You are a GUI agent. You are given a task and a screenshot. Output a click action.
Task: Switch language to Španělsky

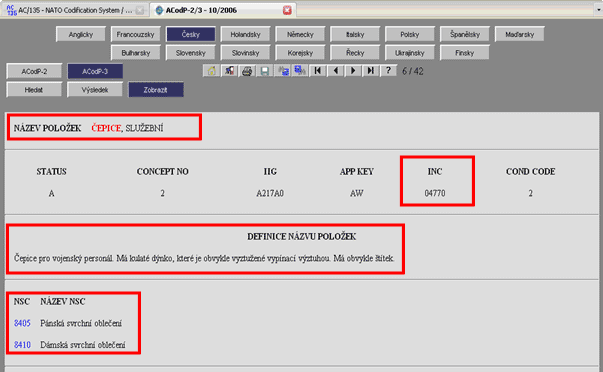click(x=465, y=34)
